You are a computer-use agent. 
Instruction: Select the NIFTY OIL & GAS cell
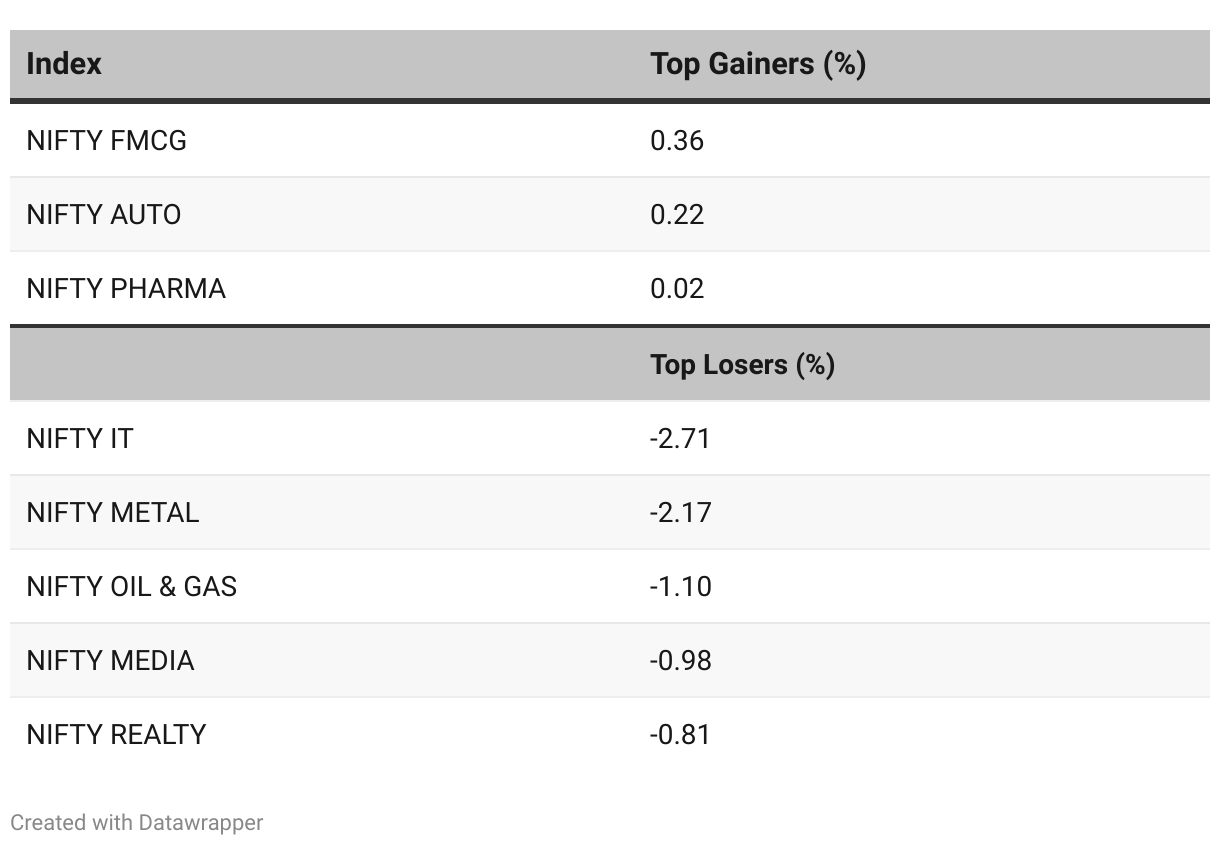coord(131,587)
